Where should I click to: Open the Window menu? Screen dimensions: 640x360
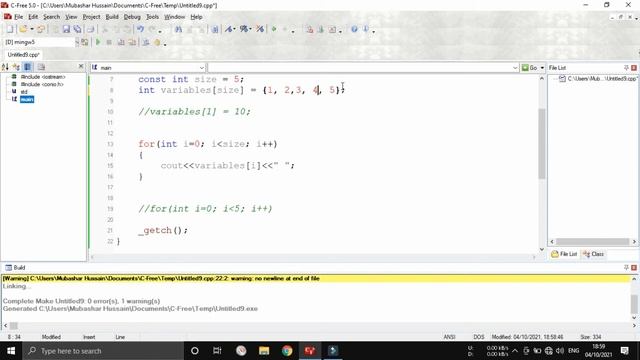174,17
